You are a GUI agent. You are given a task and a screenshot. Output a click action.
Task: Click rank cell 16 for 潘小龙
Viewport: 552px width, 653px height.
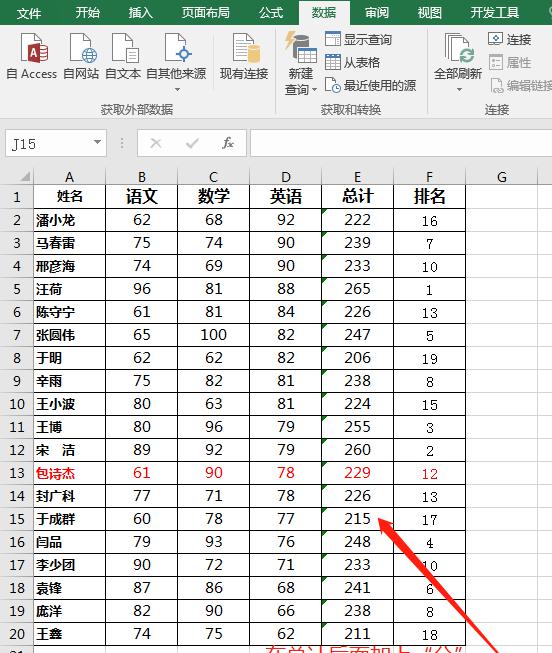[x=430, y=220]
